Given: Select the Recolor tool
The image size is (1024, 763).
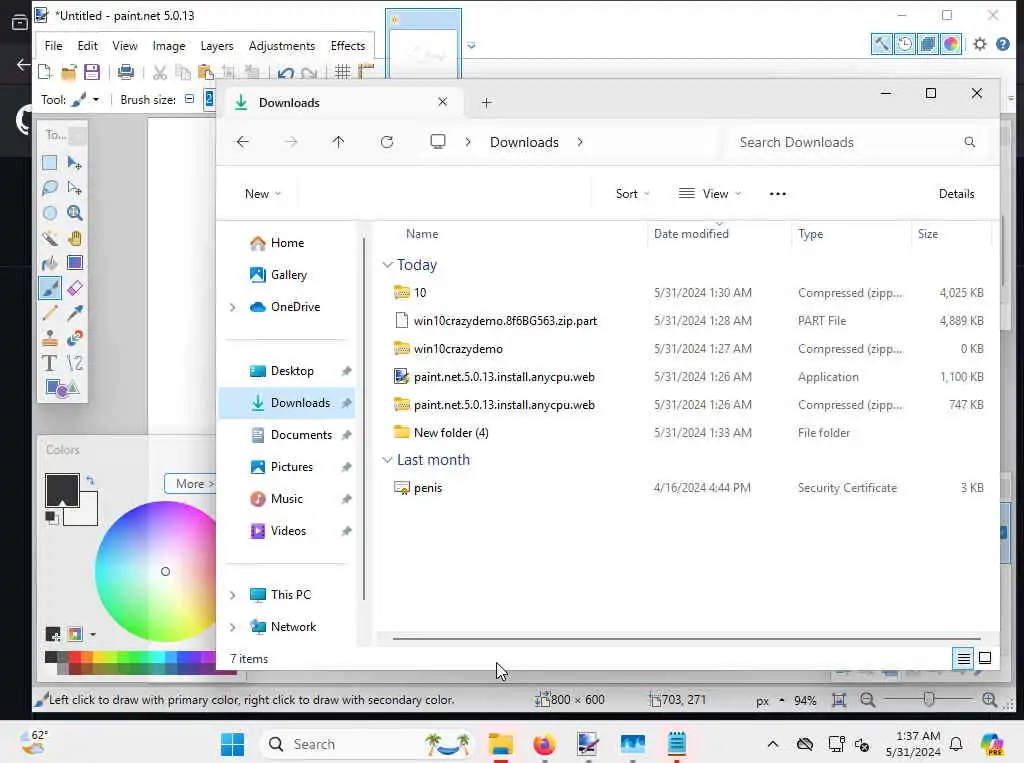Looking at the screenshot, I should pyautogui.click(x=74, y=338).
